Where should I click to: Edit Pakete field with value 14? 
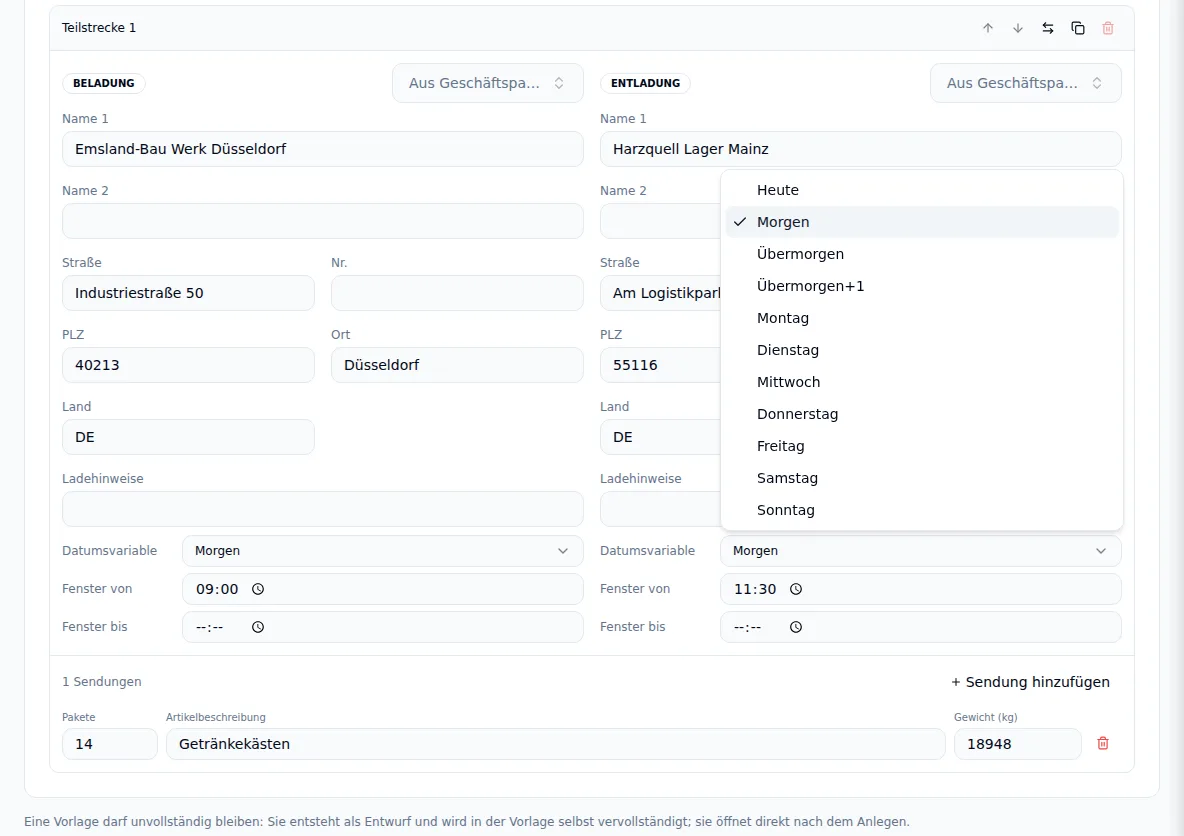(x=109, y=744)
